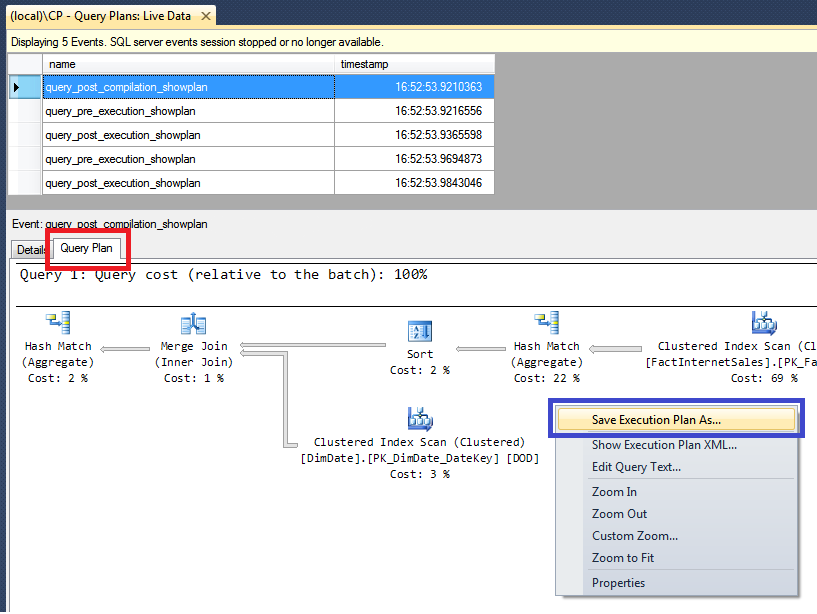Viewport: 817px width, 614px height.
Task: Close the Query Plans: Live Data tab
Action: point(206,16)
